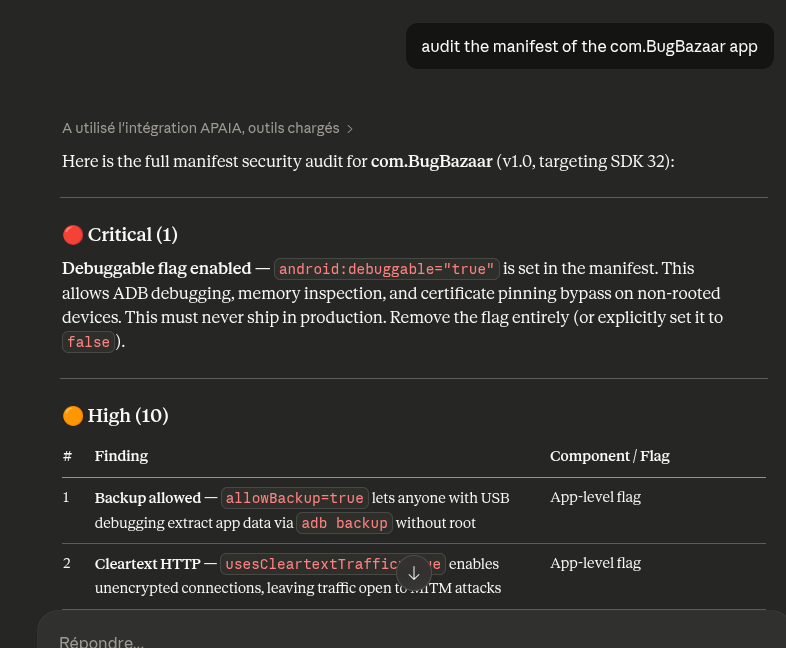The width and height of the screenshot is (786, 648).
Task: Click the "Finding" column header
Action: click(x=121, y=456)
